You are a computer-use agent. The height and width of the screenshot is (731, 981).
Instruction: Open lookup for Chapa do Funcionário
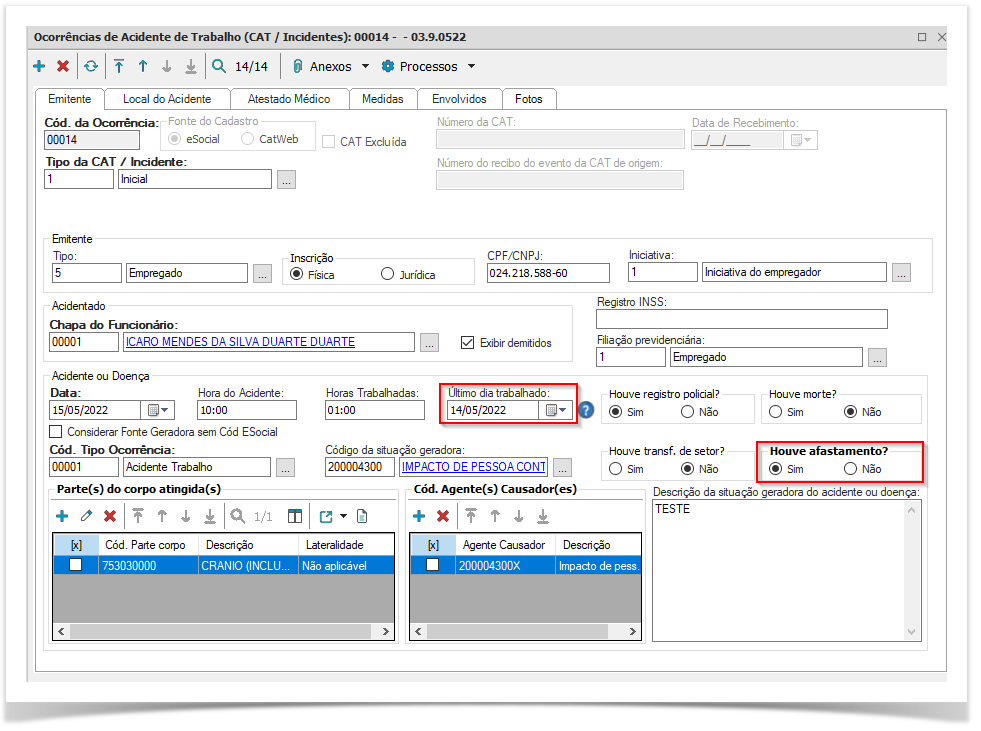click(x=429, y=342)
